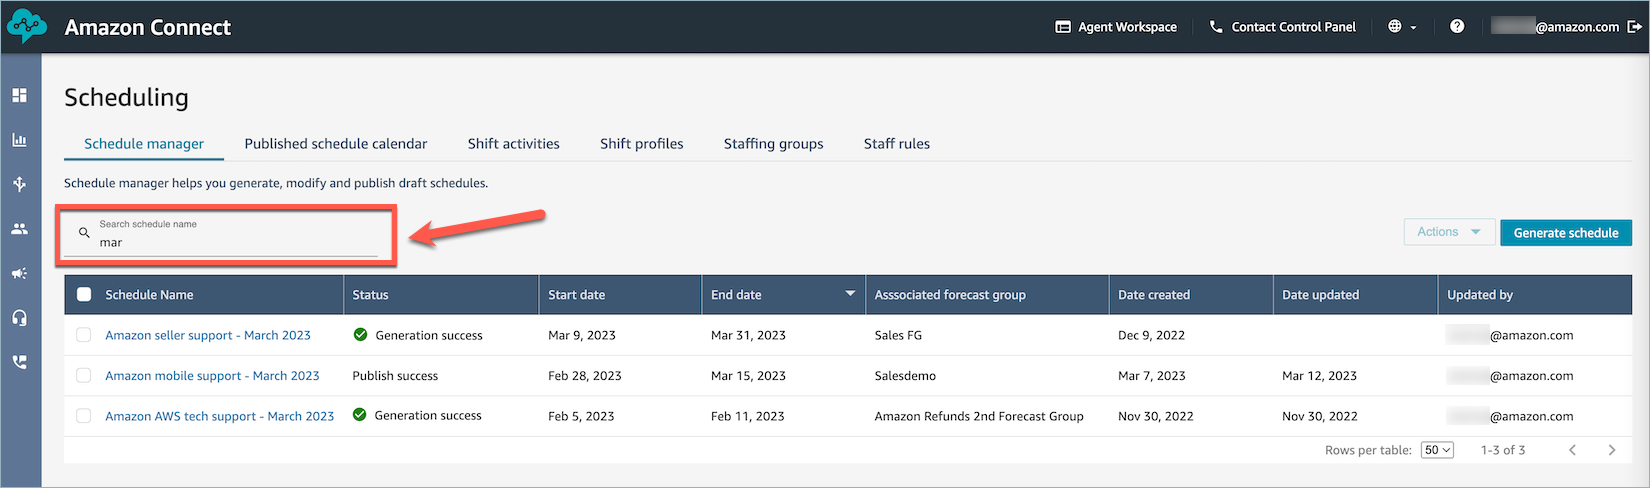Open the users sidebar icon
The height and width of the screenshot is (488, 1650).
19,229
